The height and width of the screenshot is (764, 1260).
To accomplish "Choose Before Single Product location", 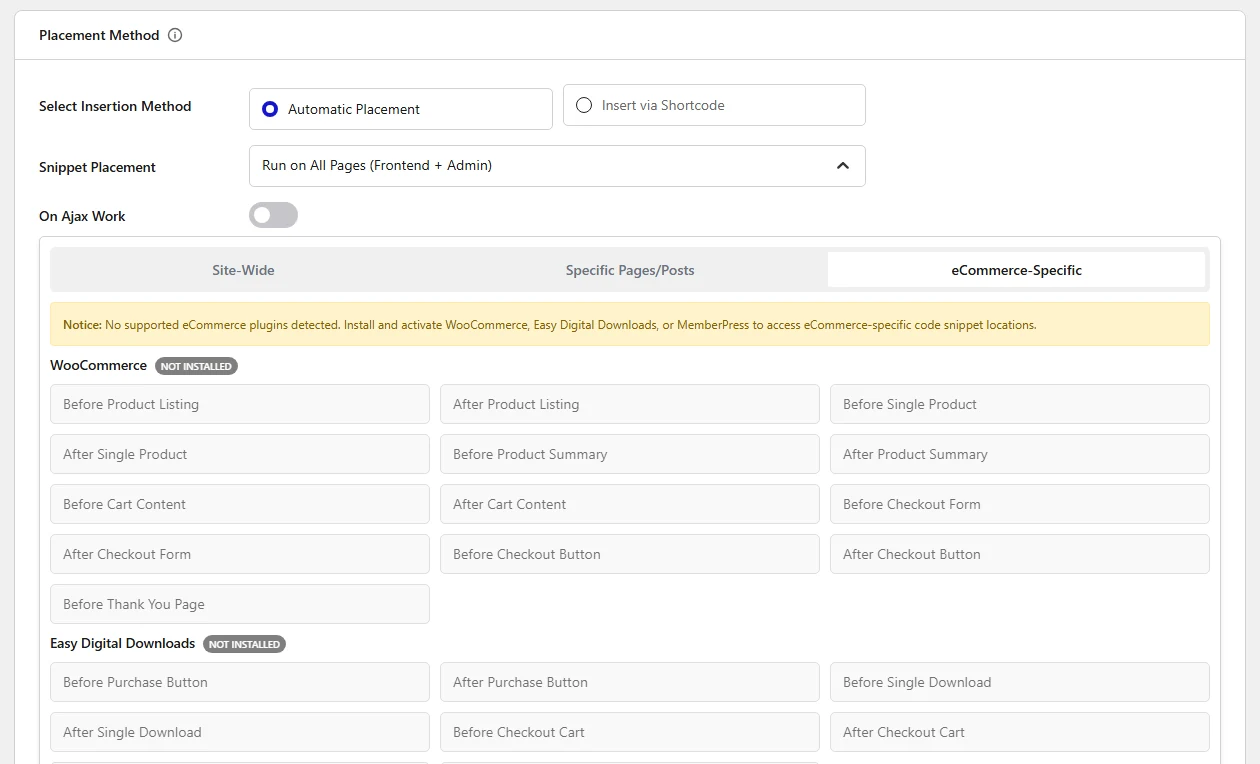I will (1020, 404).
